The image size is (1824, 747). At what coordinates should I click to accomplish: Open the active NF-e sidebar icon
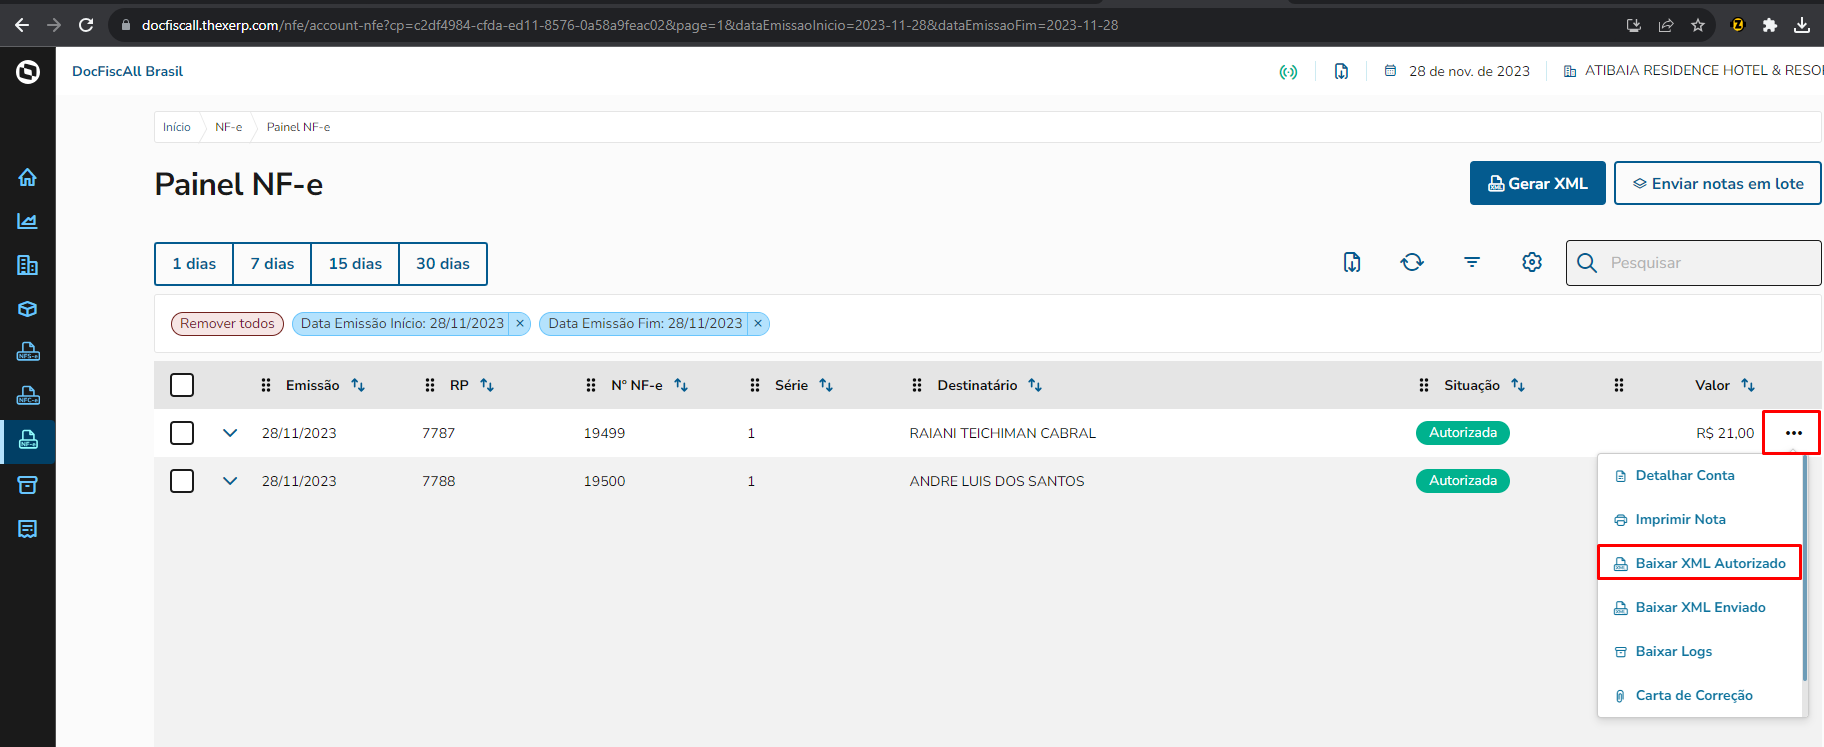[x=28, y=440]
